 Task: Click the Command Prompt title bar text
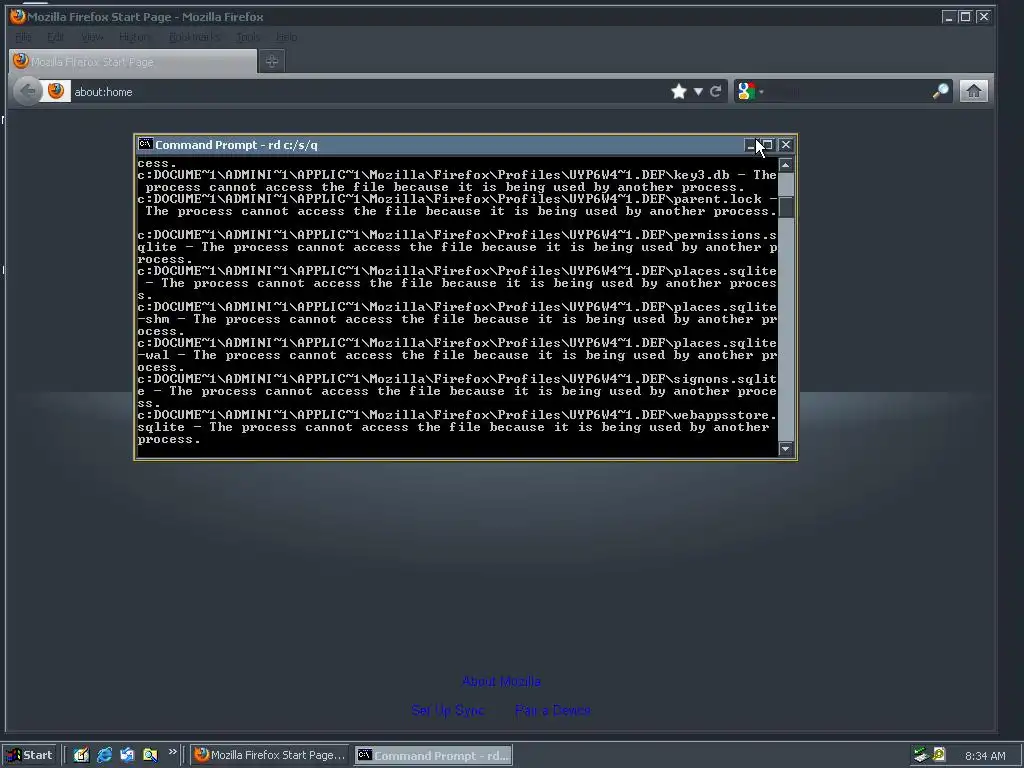point(236,145)
